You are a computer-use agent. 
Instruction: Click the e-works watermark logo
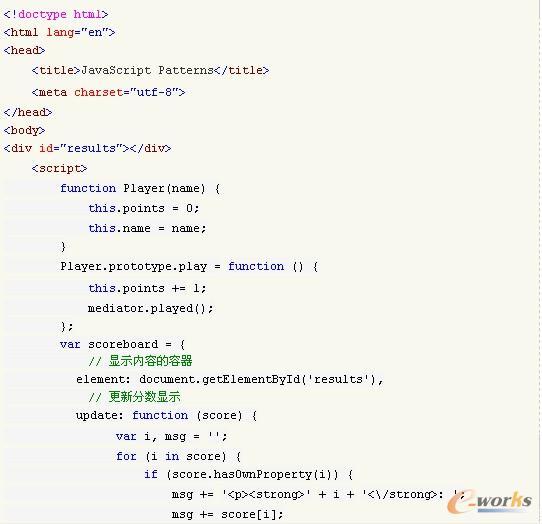(x=490, y=502)
